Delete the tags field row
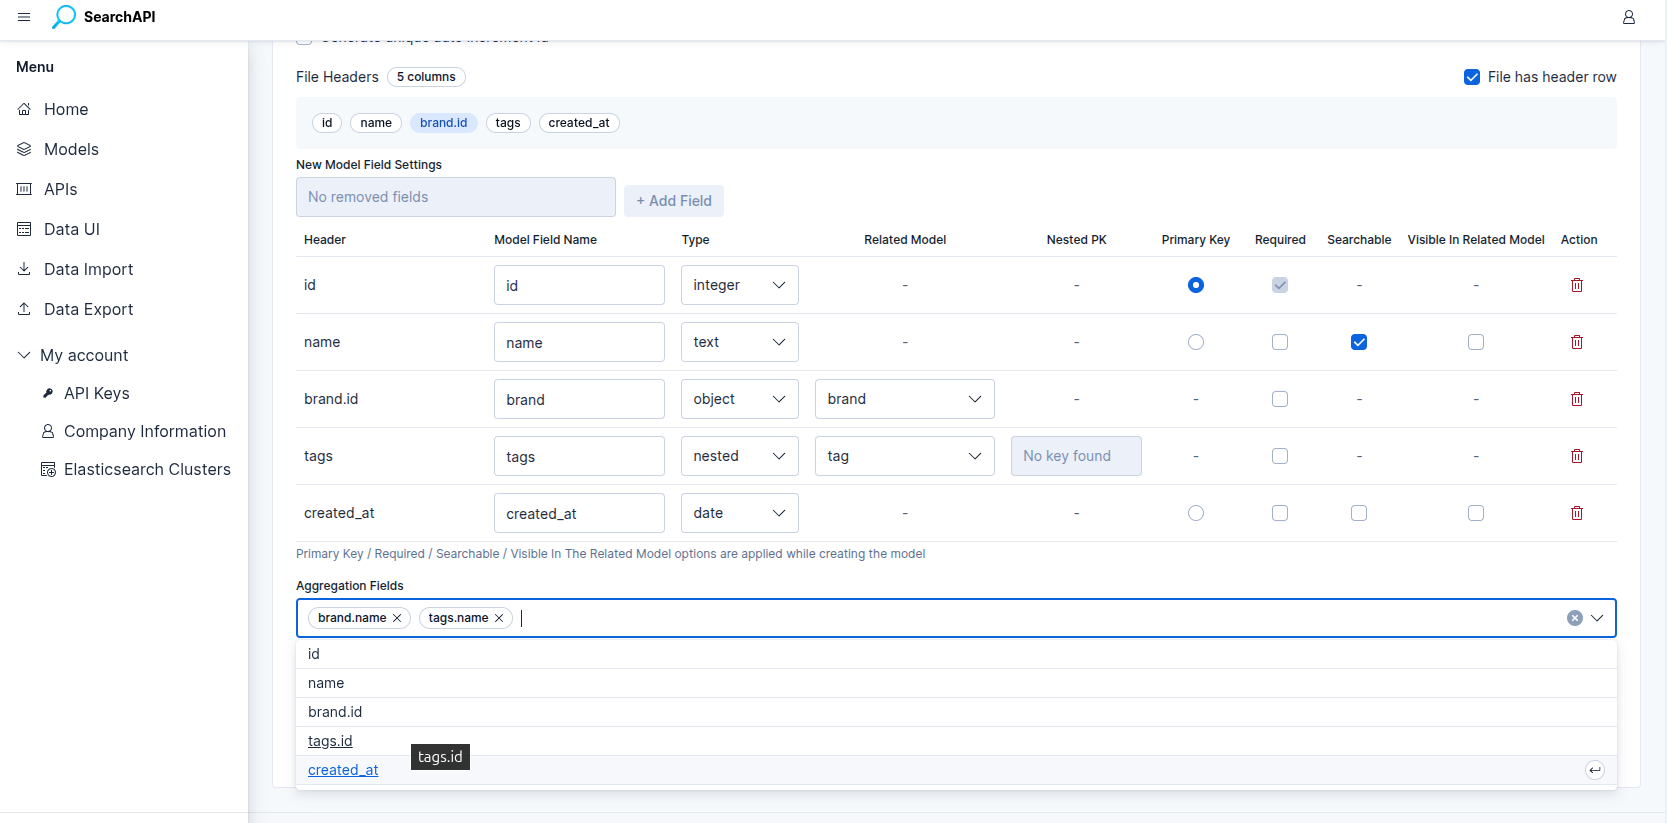 point(1577,456)
